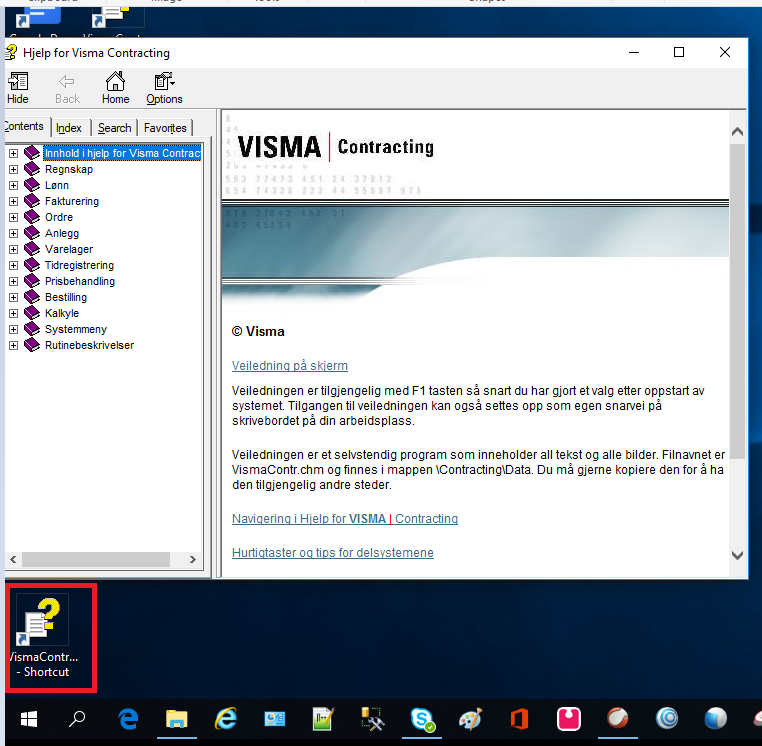Screen dimensions: 762x746
Task: Open the Hurtigtaster og tips for delsystemene link
Action: click(x=333, y=553)
